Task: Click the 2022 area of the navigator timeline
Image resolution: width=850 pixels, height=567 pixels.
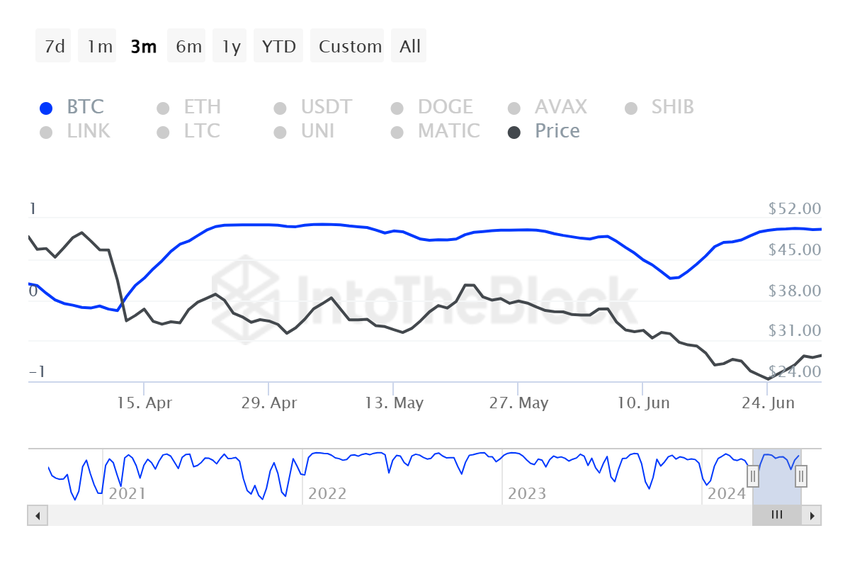Action: tap(327, 493)
